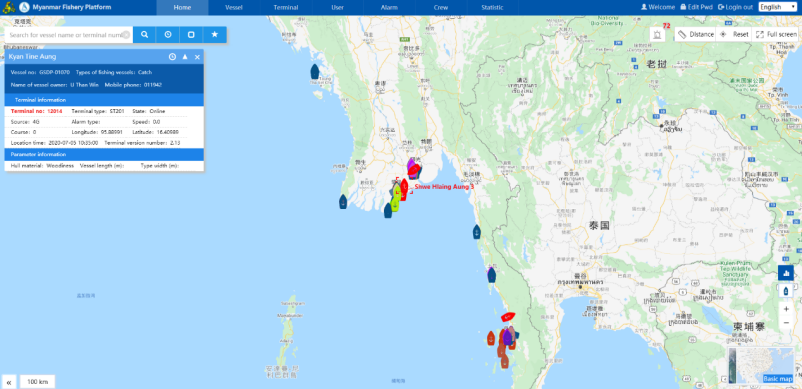Click the bar chart statistics map button

[786, 272]
